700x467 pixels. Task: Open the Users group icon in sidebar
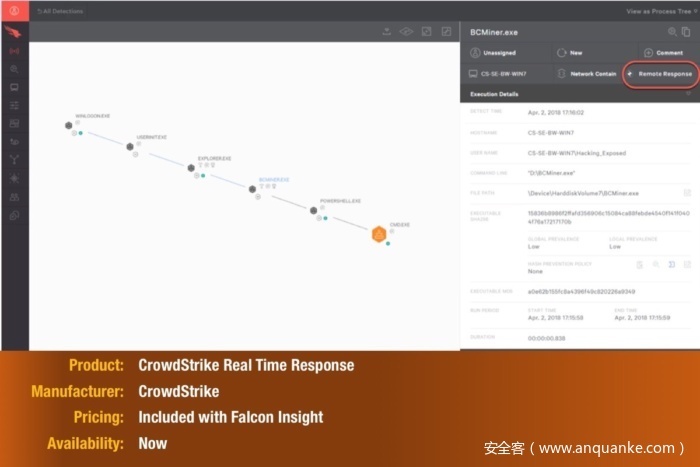[14, 197]
